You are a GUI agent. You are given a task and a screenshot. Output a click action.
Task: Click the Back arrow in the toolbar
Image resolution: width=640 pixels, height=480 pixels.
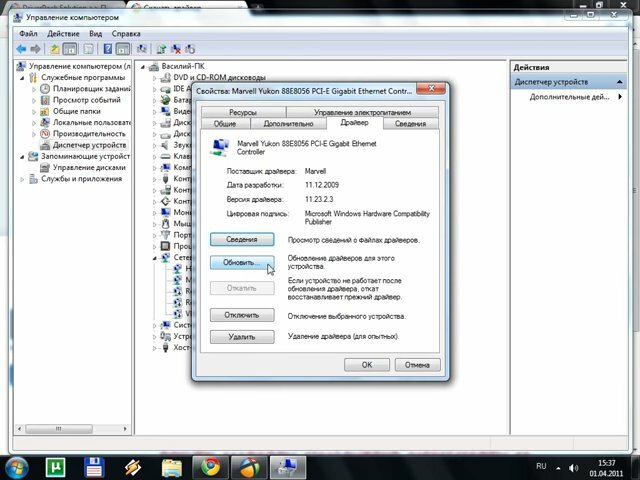pos(21,49)
